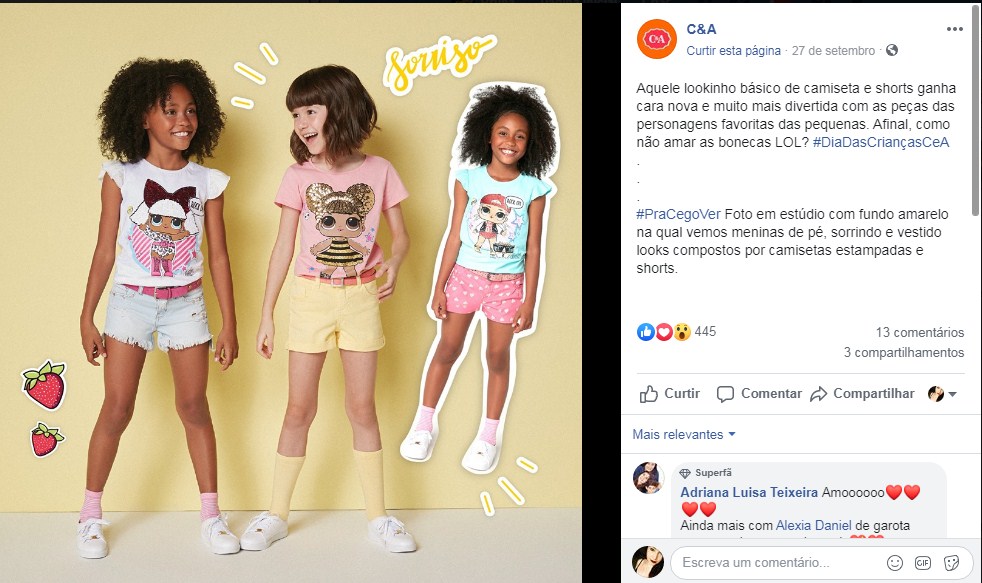
Task: Share the post with Compartilhar
Action: pyautogui.click(x=862, y=393)
